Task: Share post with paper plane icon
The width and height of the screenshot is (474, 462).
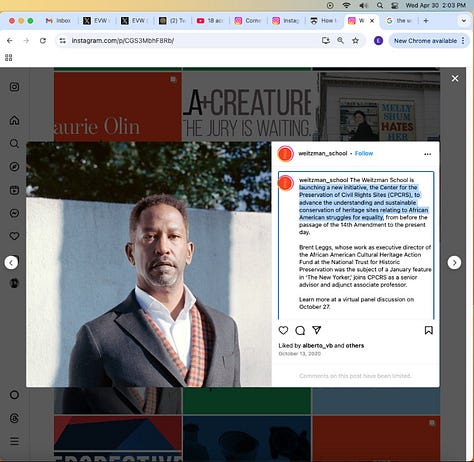Action: click(x=317, y=330)
